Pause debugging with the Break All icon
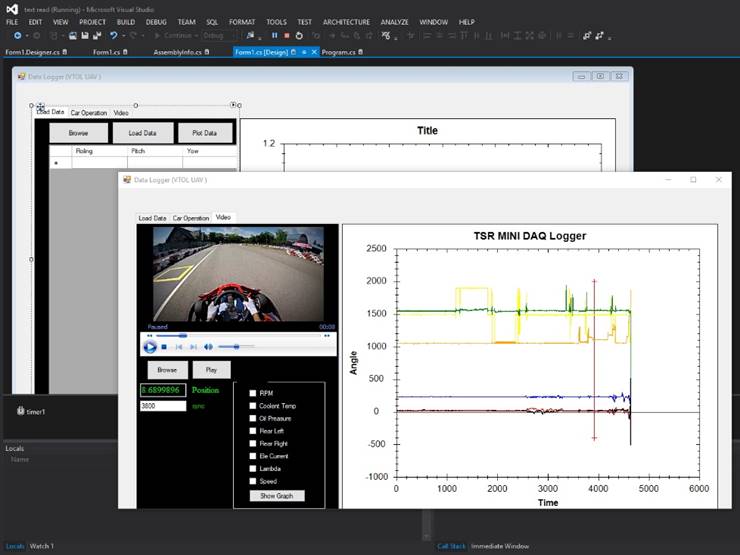 click(x=274, y=35)
